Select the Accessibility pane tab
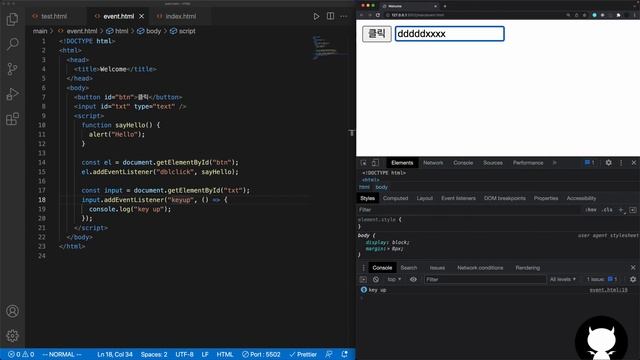640x360 pixels. (581, 198)
